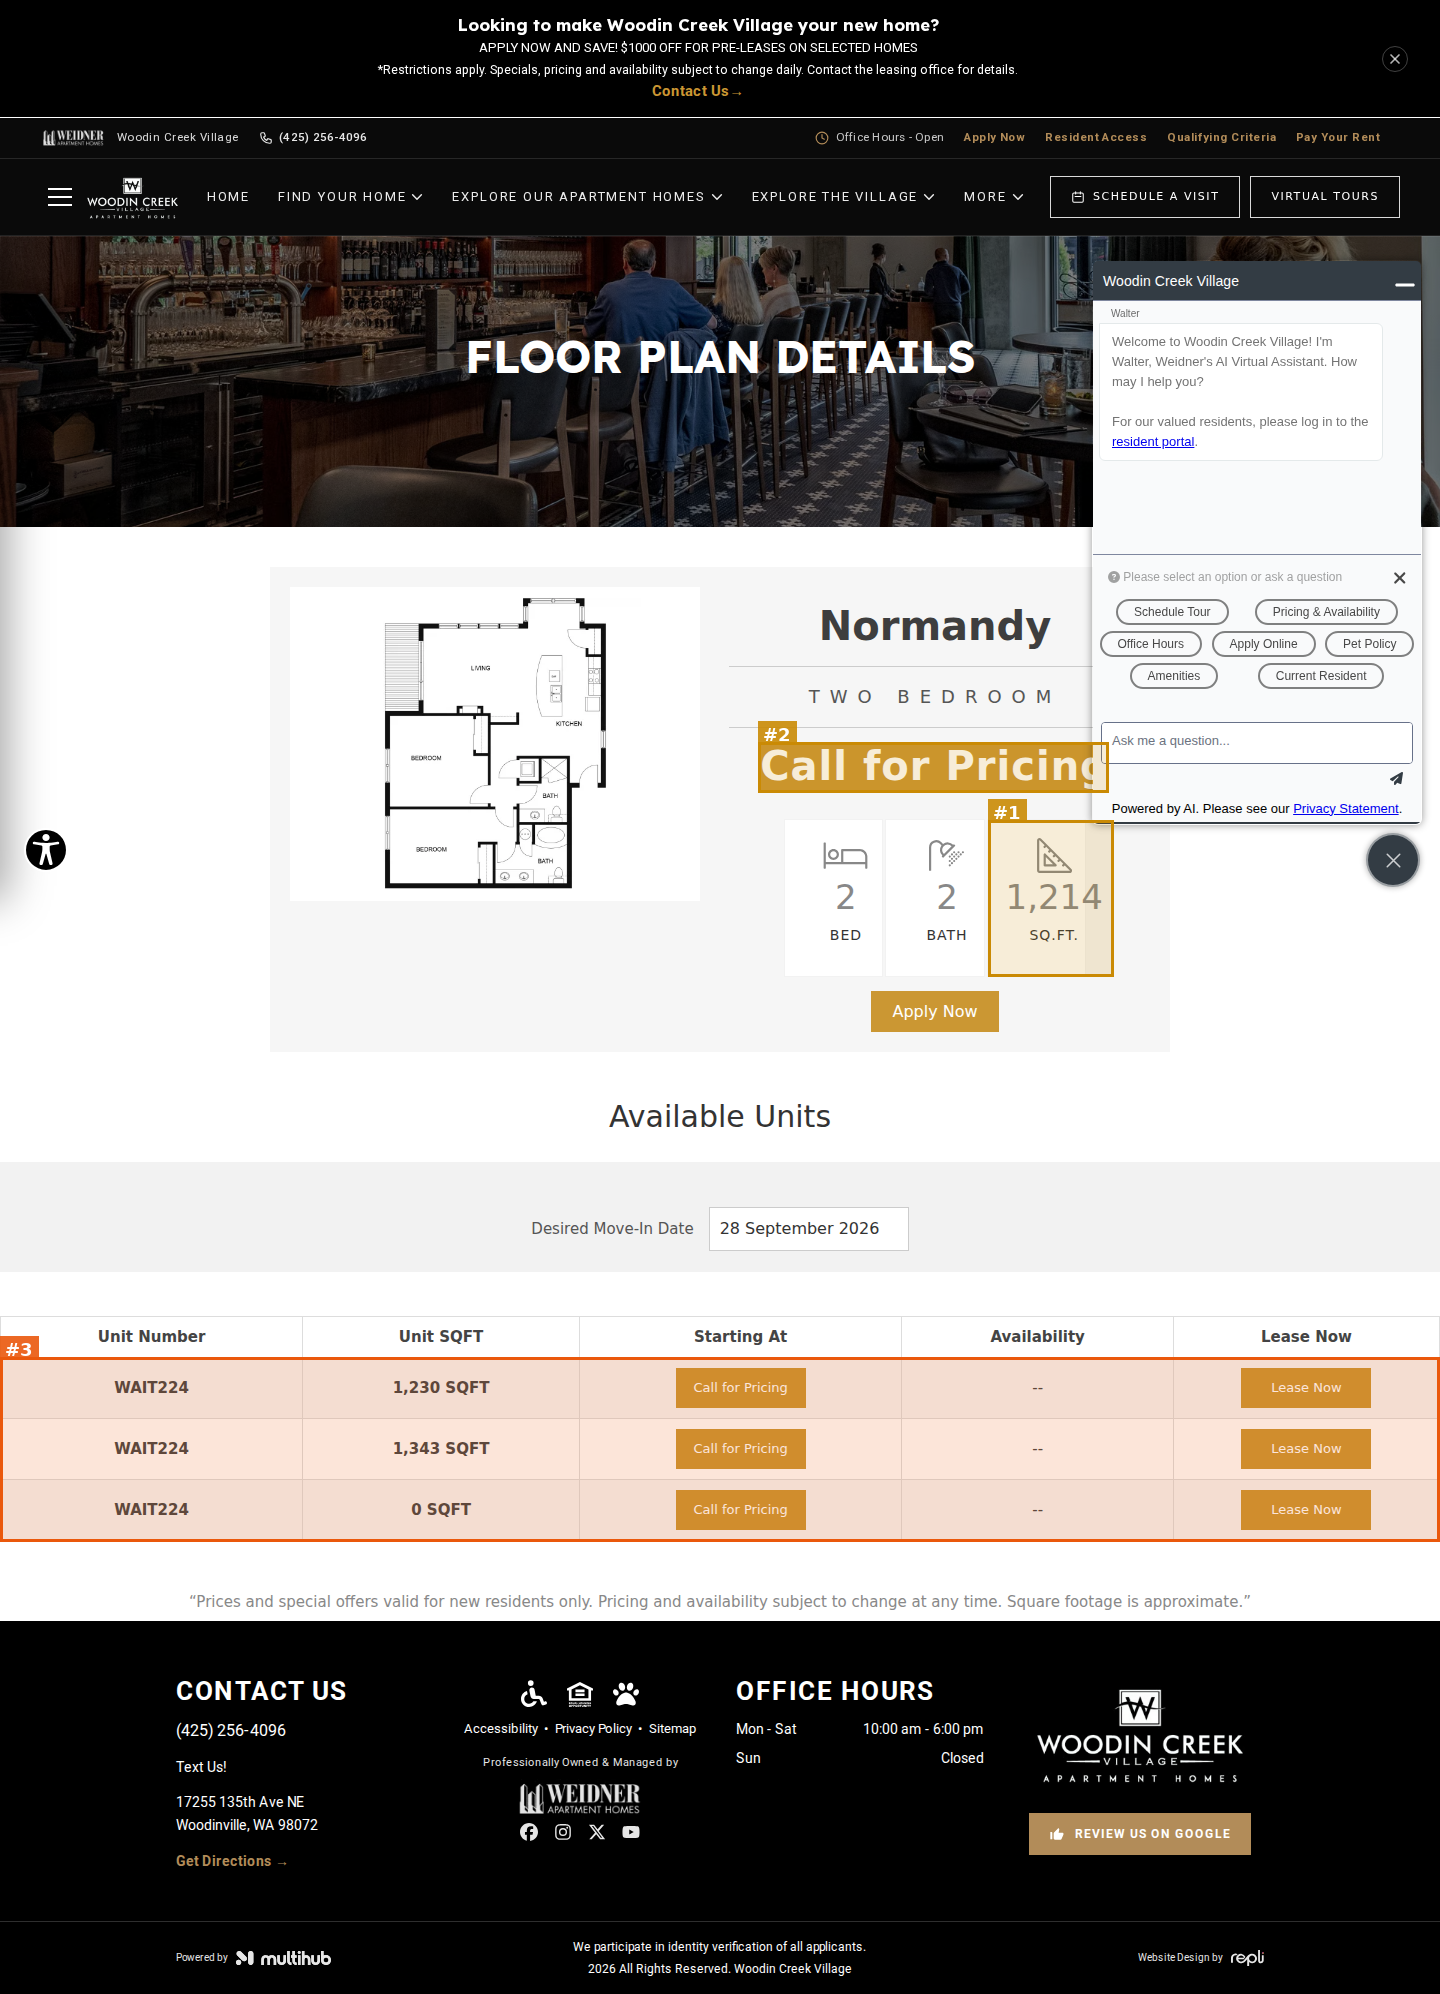Click Apply Now in the top utility bar
The width and height of the screenshot is (1440, 1994).
point(994,138)
